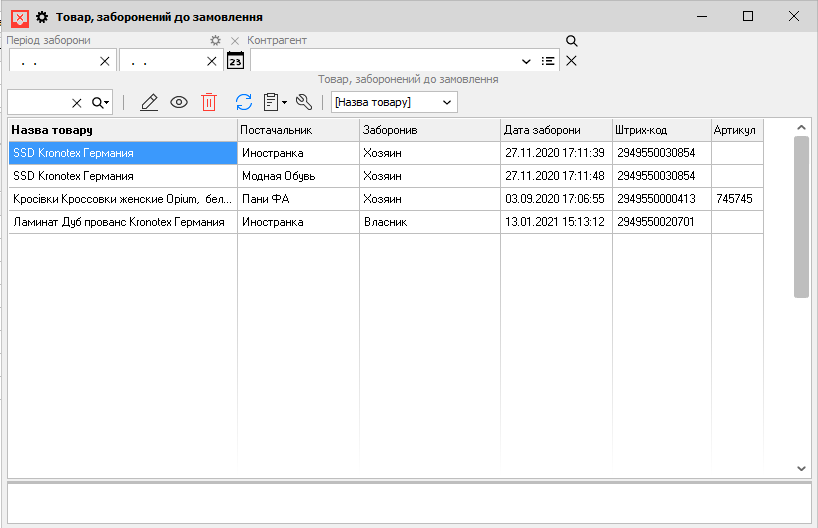
Task: Click the blue refresh arrows icon
Action: [244, 102]
